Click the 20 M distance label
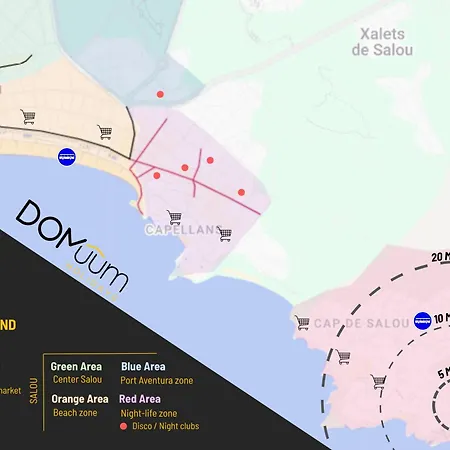 click(440, 257)
